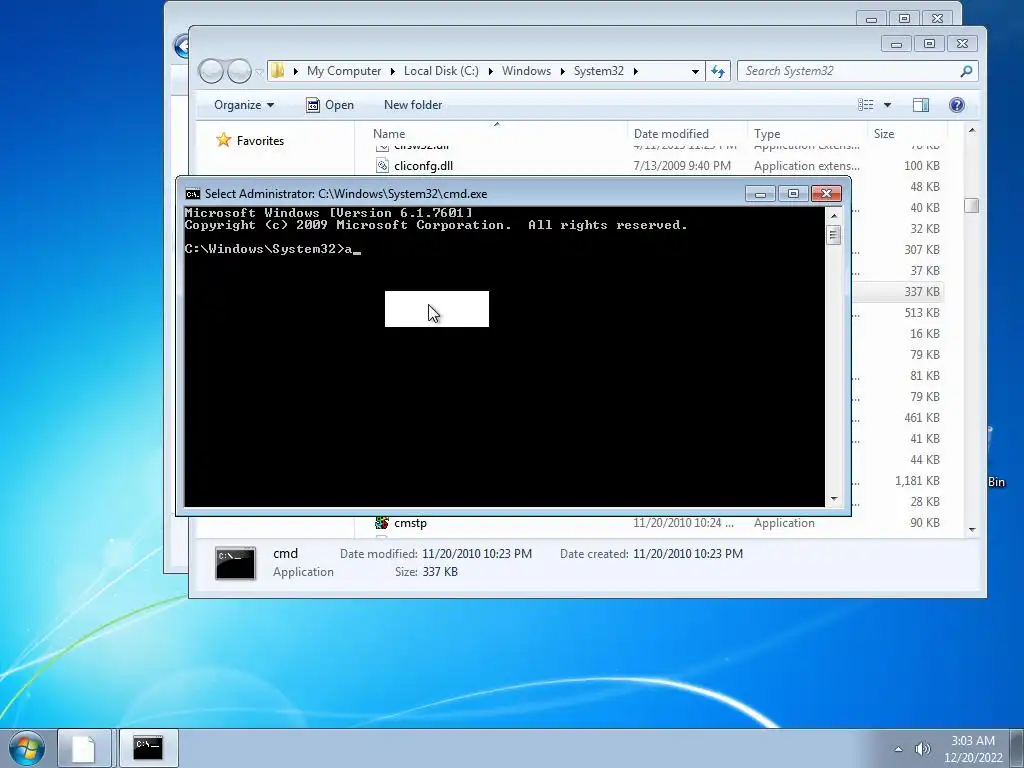Open the address bar history dropdown
The height and width of the screenshot is (768, 1024).
(x=695, y=71)
